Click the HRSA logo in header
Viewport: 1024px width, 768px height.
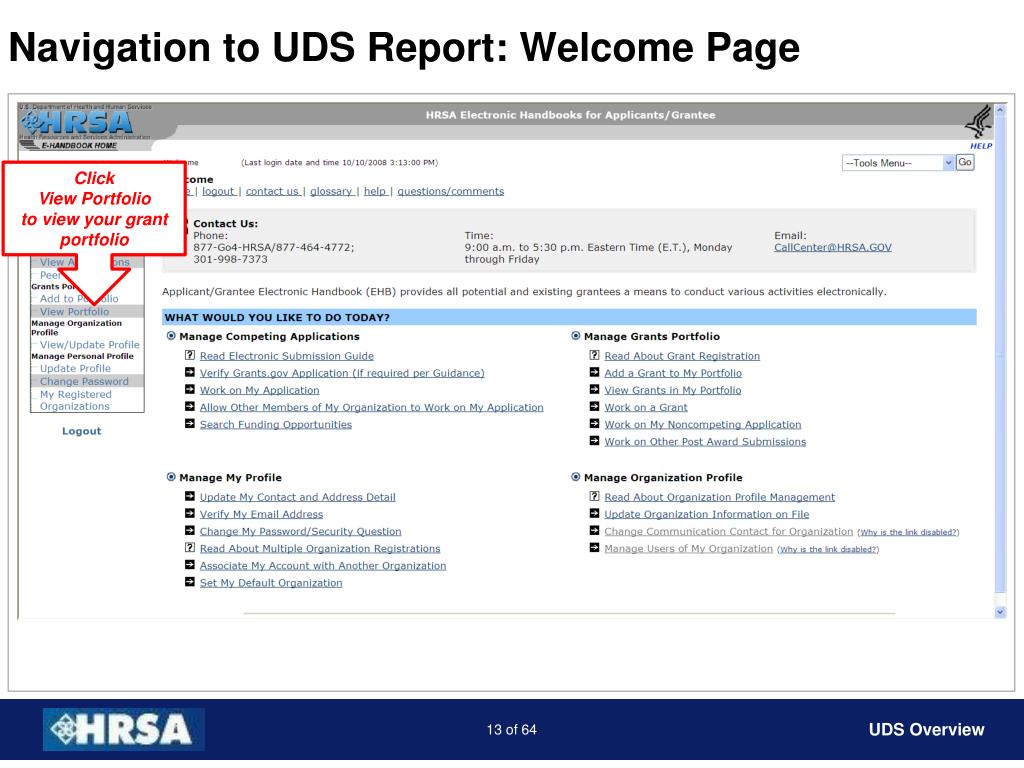[x=78, y=122]
